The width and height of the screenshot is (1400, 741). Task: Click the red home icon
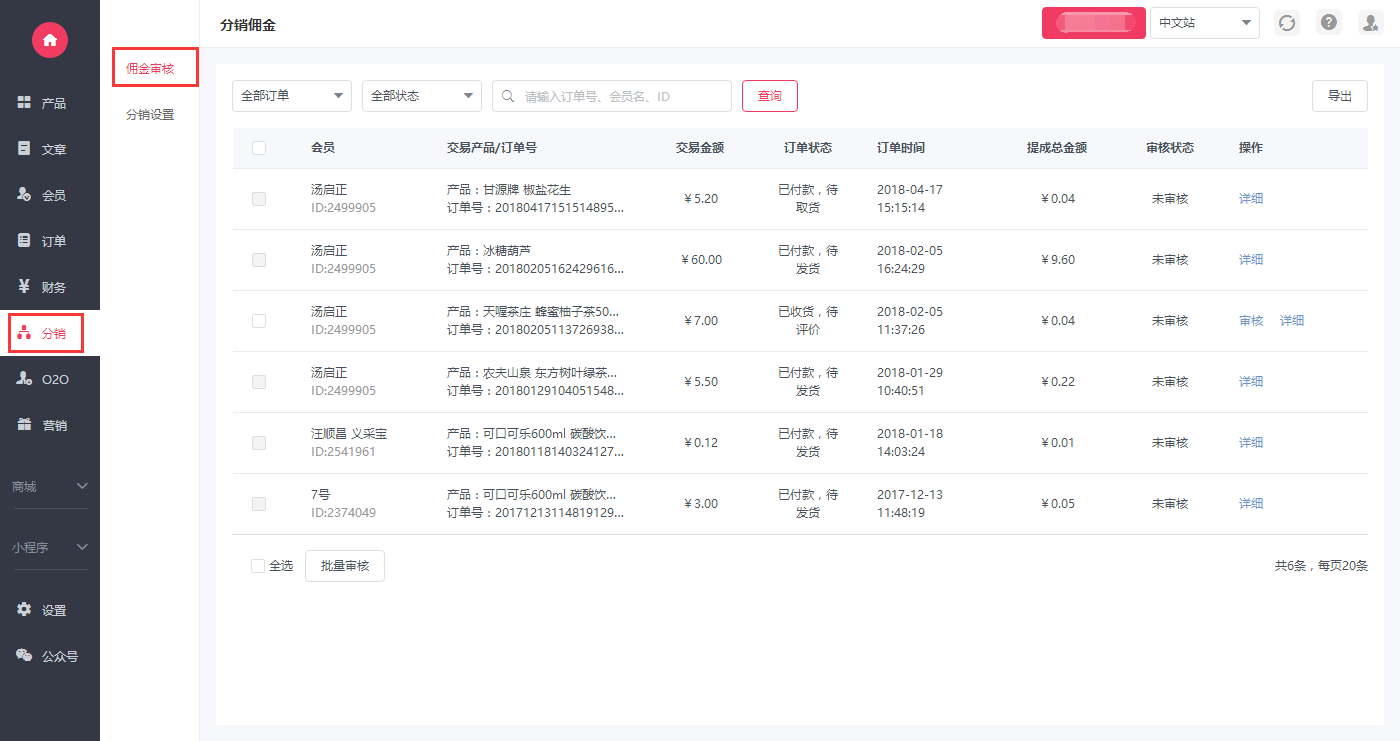[x=49, y=39]
